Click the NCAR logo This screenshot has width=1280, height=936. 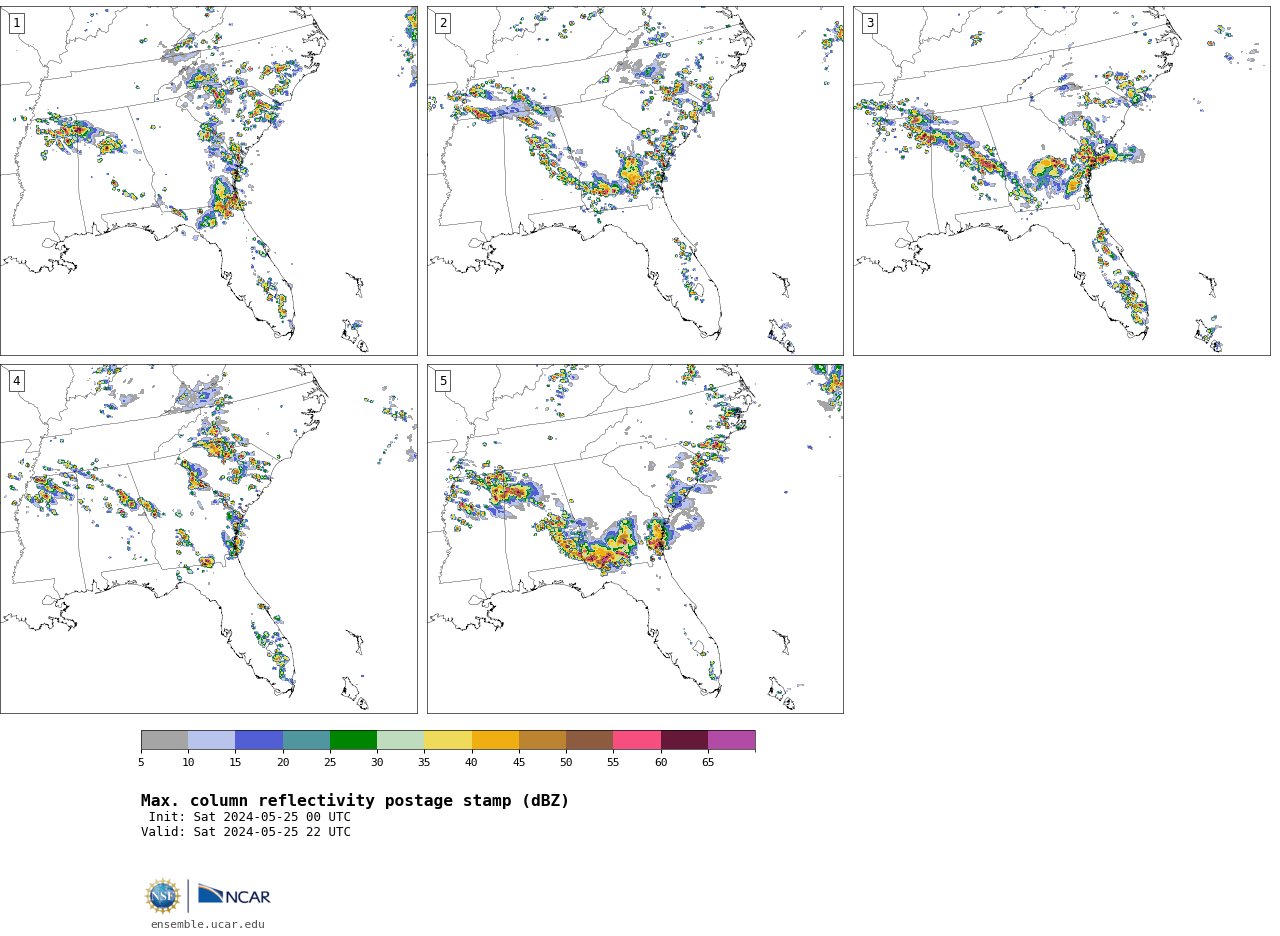point(234,896)
